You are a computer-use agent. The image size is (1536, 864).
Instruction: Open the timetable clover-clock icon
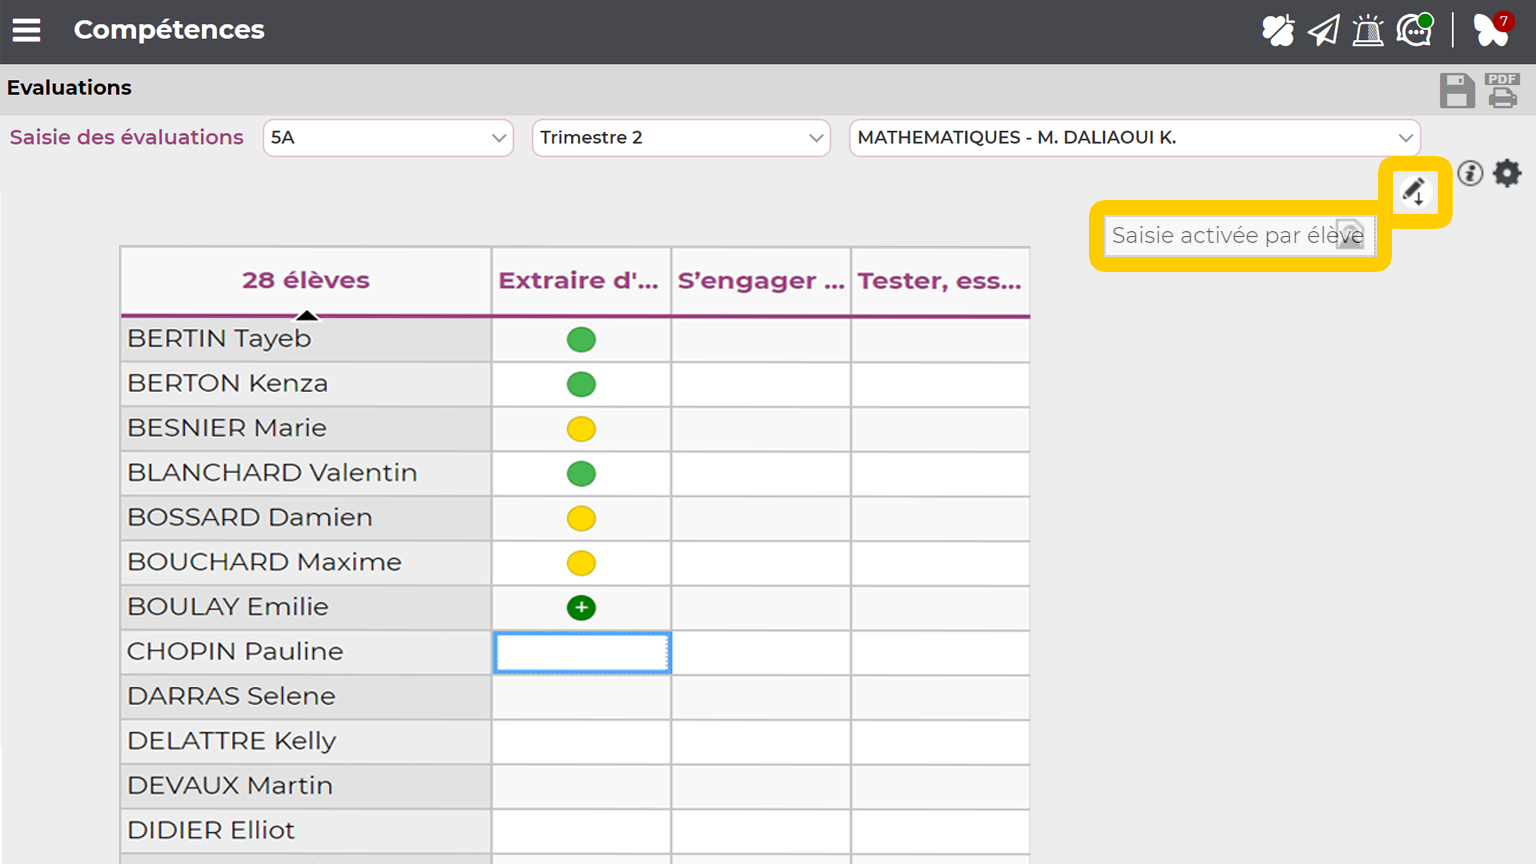point(1277,30)
